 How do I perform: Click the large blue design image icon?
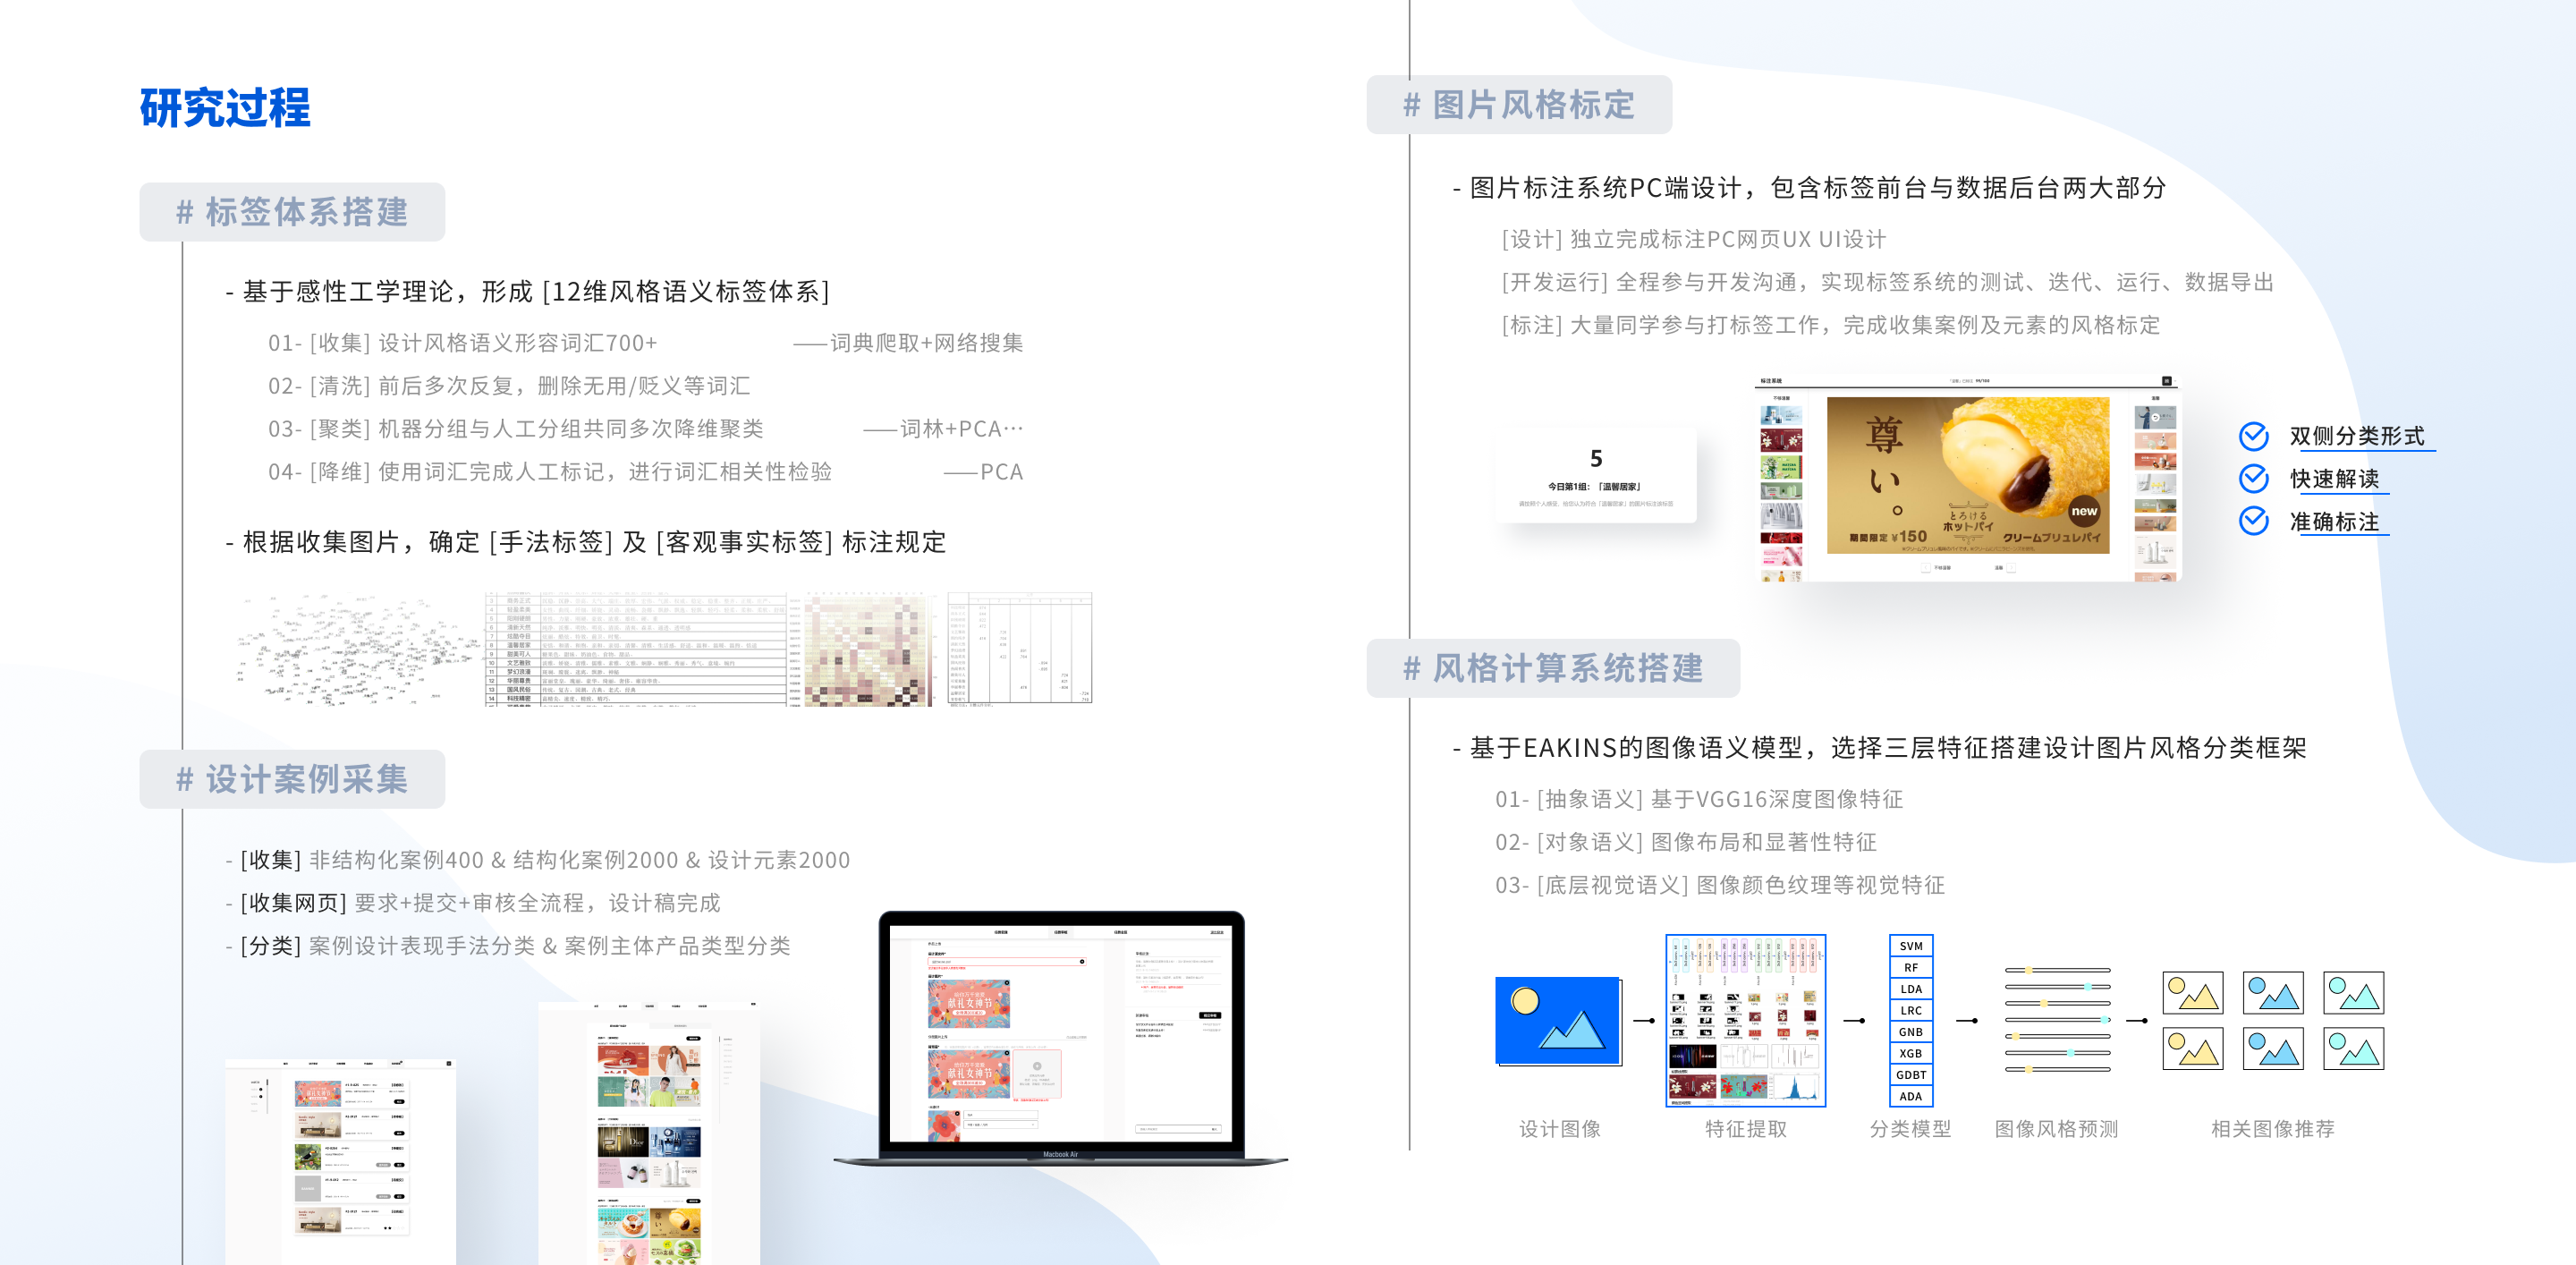1557,1020
